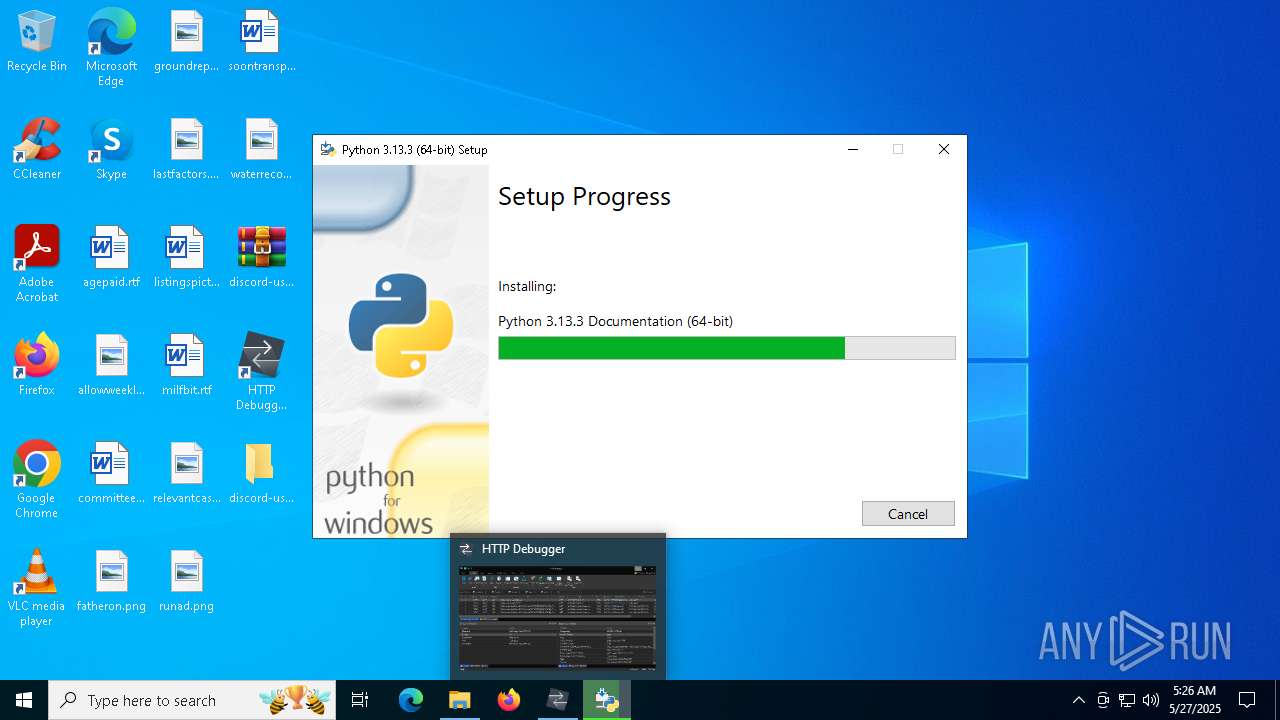Close the Python 3.13.3 Setup window
This screenshot has width=1280, height=720.
point(943,150)
